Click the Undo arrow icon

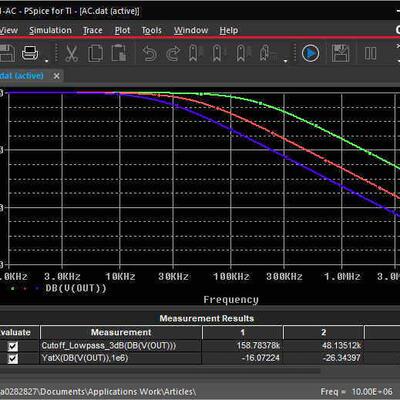(x=149, y=54)
